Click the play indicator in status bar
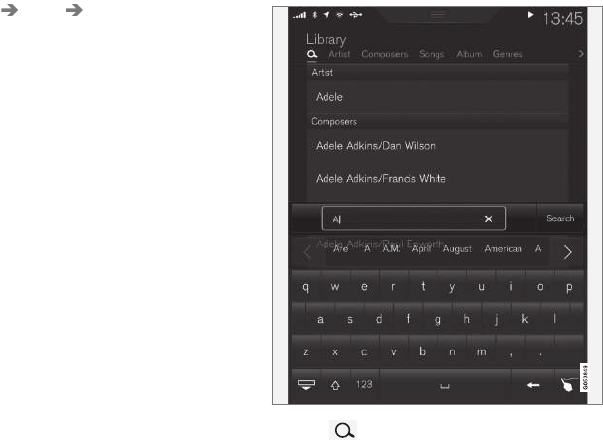The image size is (603, 440). point(530,15)
